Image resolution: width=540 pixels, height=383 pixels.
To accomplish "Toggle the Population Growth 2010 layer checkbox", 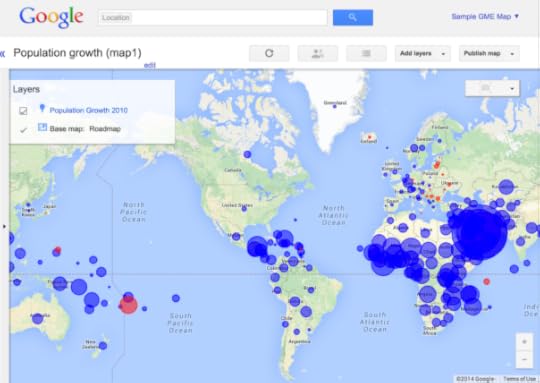I will click(23, 111).
